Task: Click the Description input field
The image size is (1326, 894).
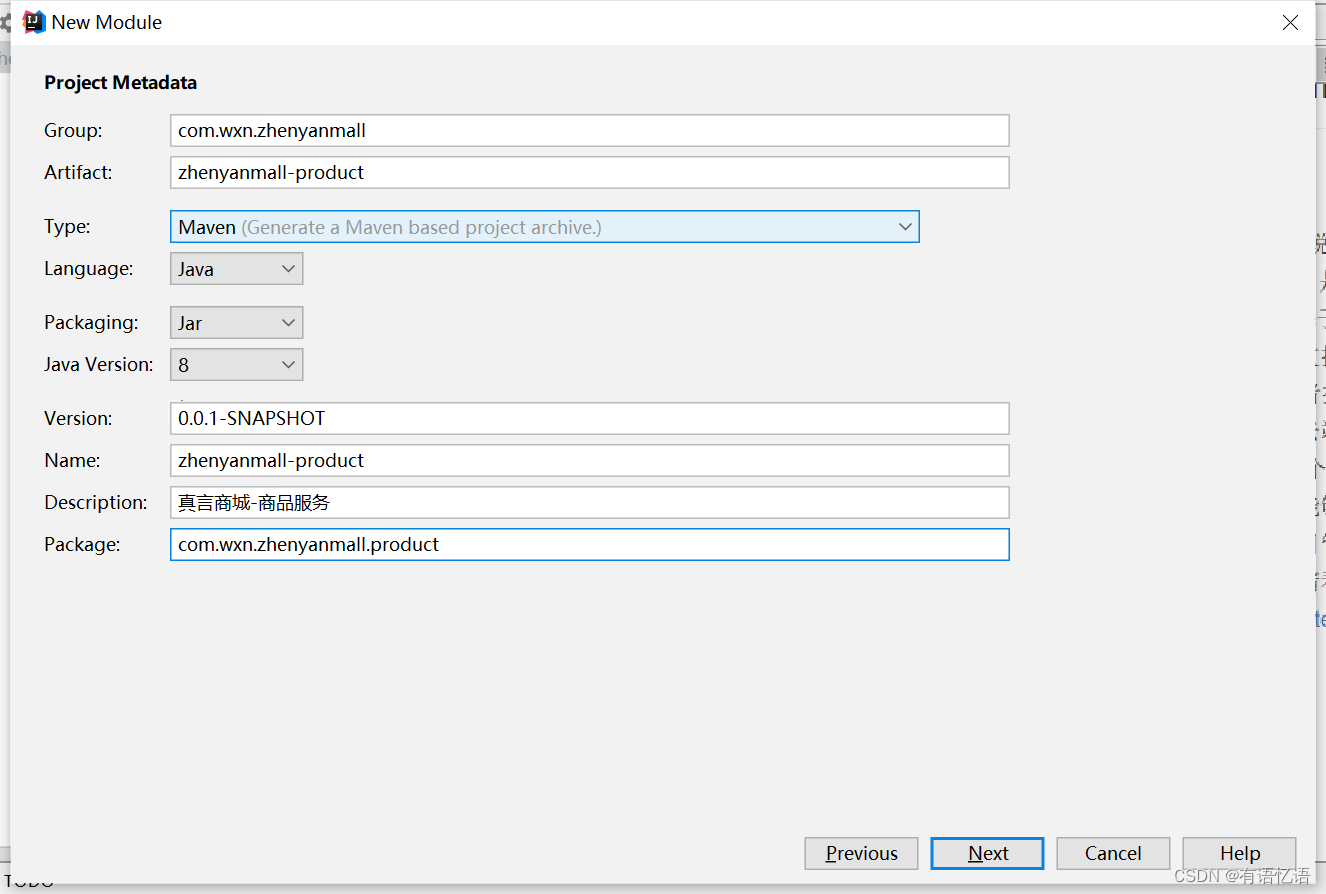Action: (589, 503)
